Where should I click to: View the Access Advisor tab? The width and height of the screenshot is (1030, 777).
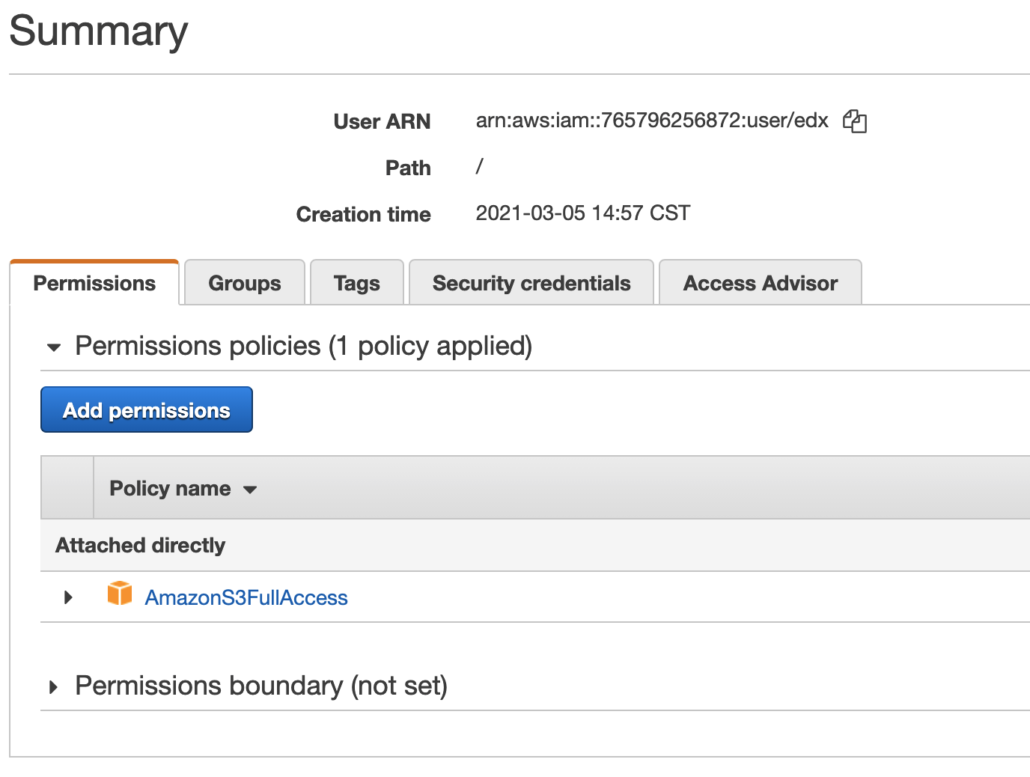point(760,283)
